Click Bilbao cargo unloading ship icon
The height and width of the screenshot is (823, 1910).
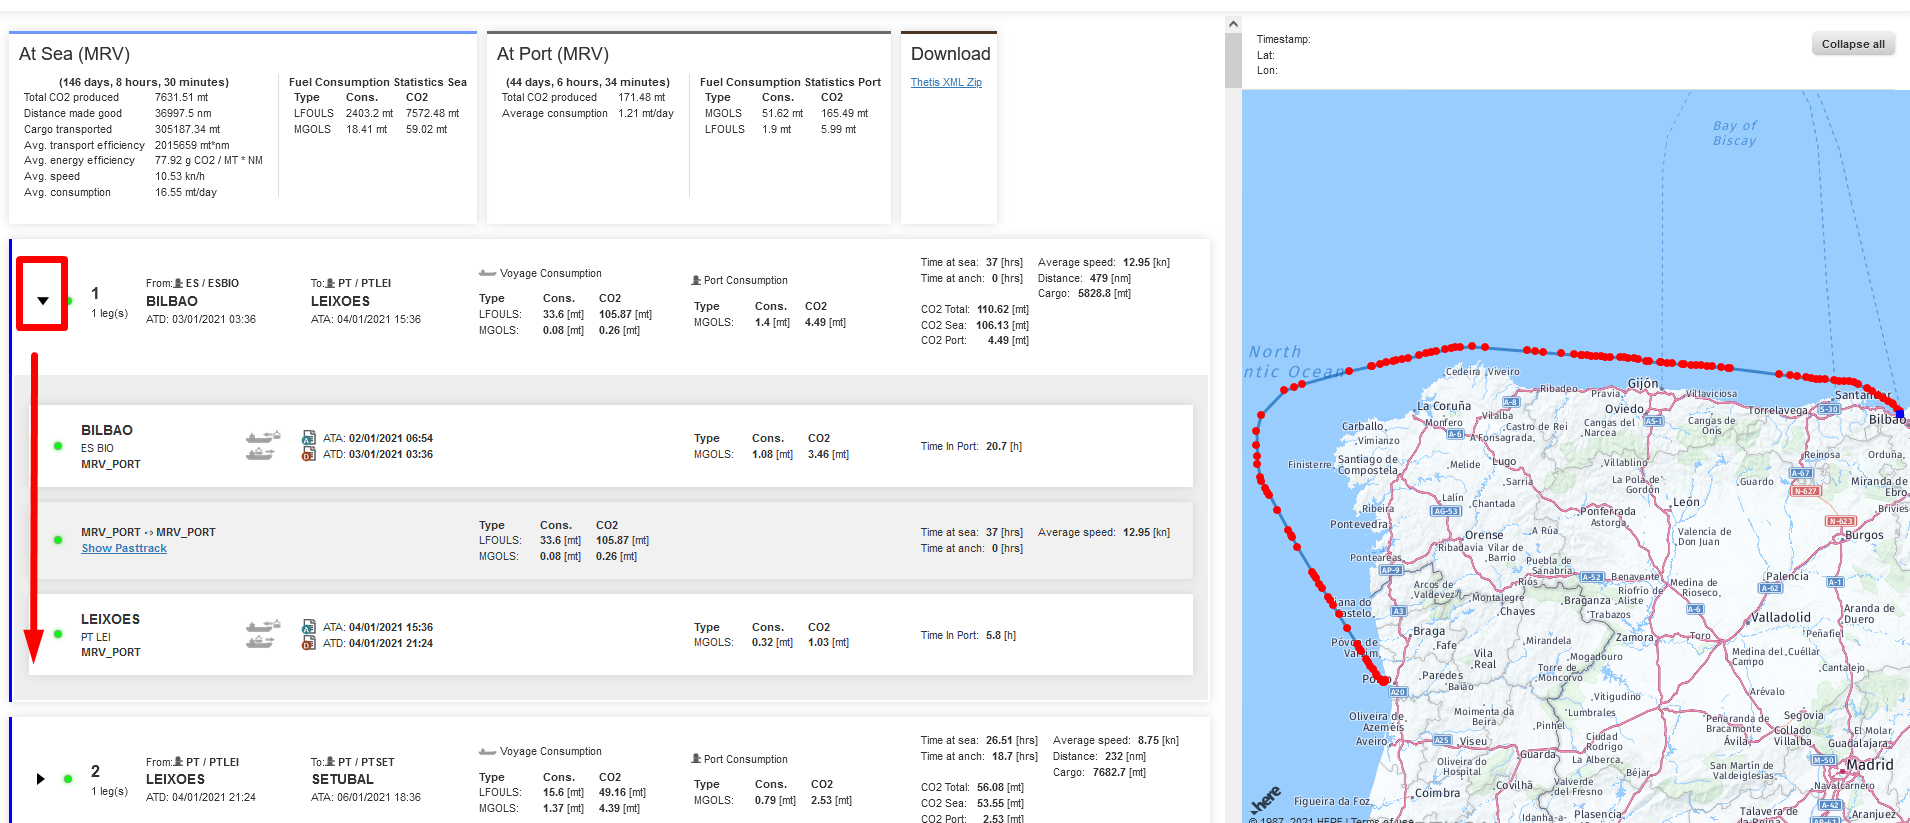(x=260, y=454)
